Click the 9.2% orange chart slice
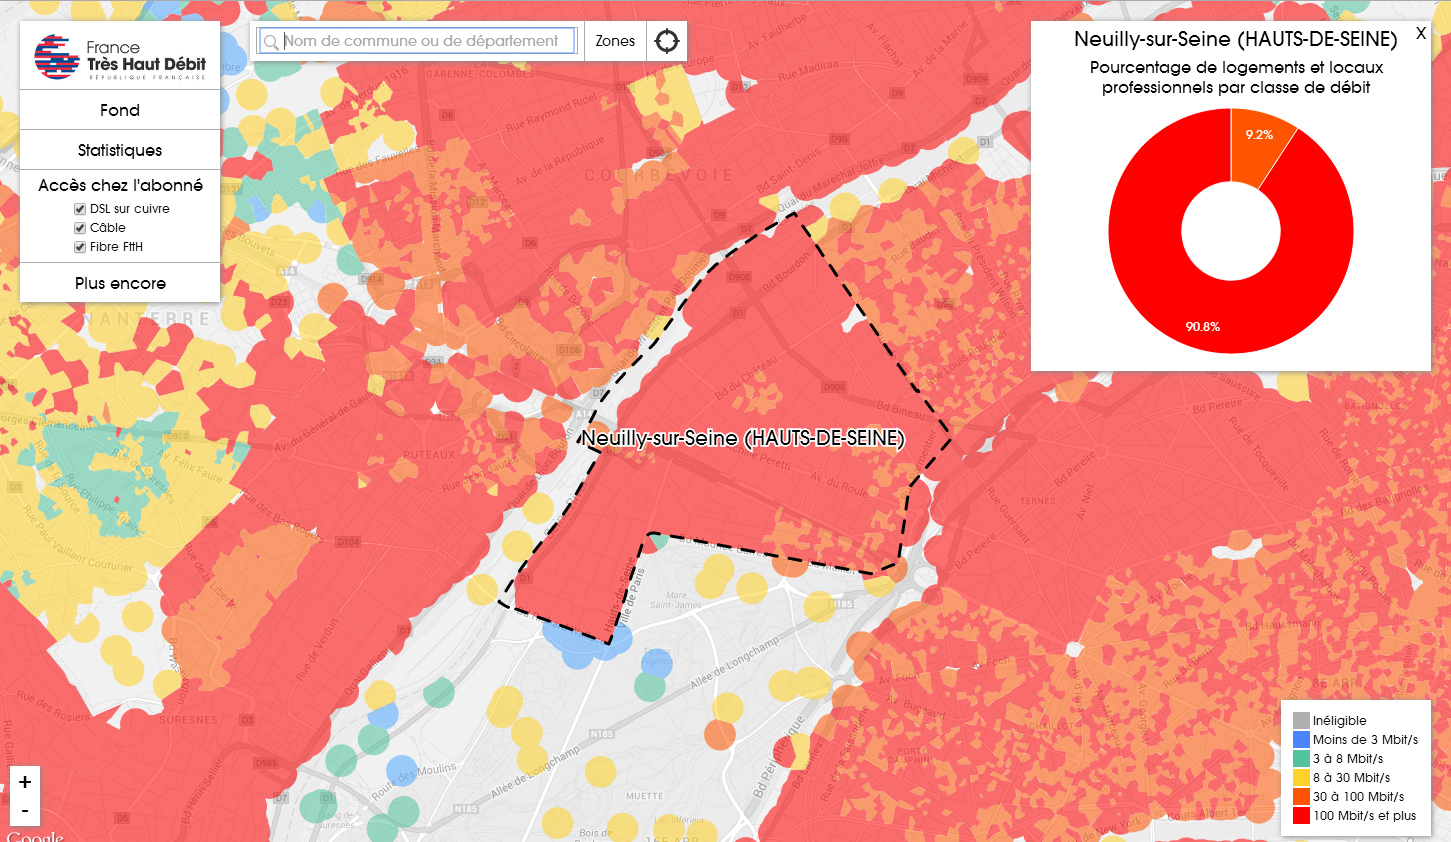This screenshot has width=1451, height=842. pyautogui.click(x=1260, y=147)
